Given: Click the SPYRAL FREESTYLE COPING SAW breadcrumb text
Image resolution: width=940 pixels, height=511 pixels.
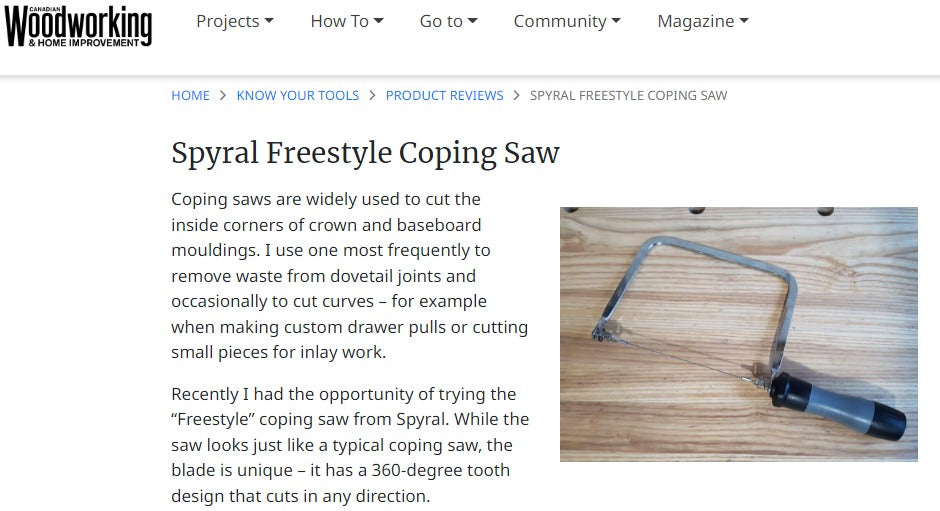Looking at the screenshot, I should tap(628, 96).
